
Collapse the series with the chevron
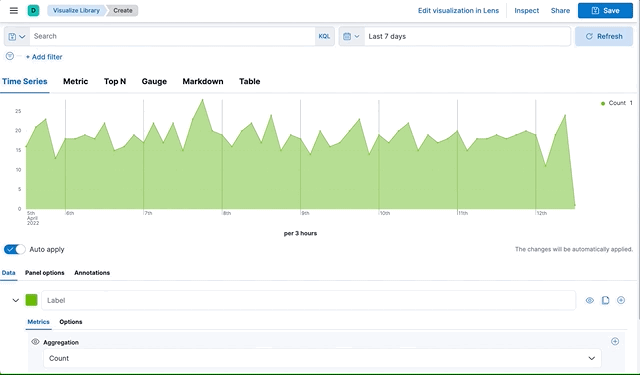(x=16, y=300)
